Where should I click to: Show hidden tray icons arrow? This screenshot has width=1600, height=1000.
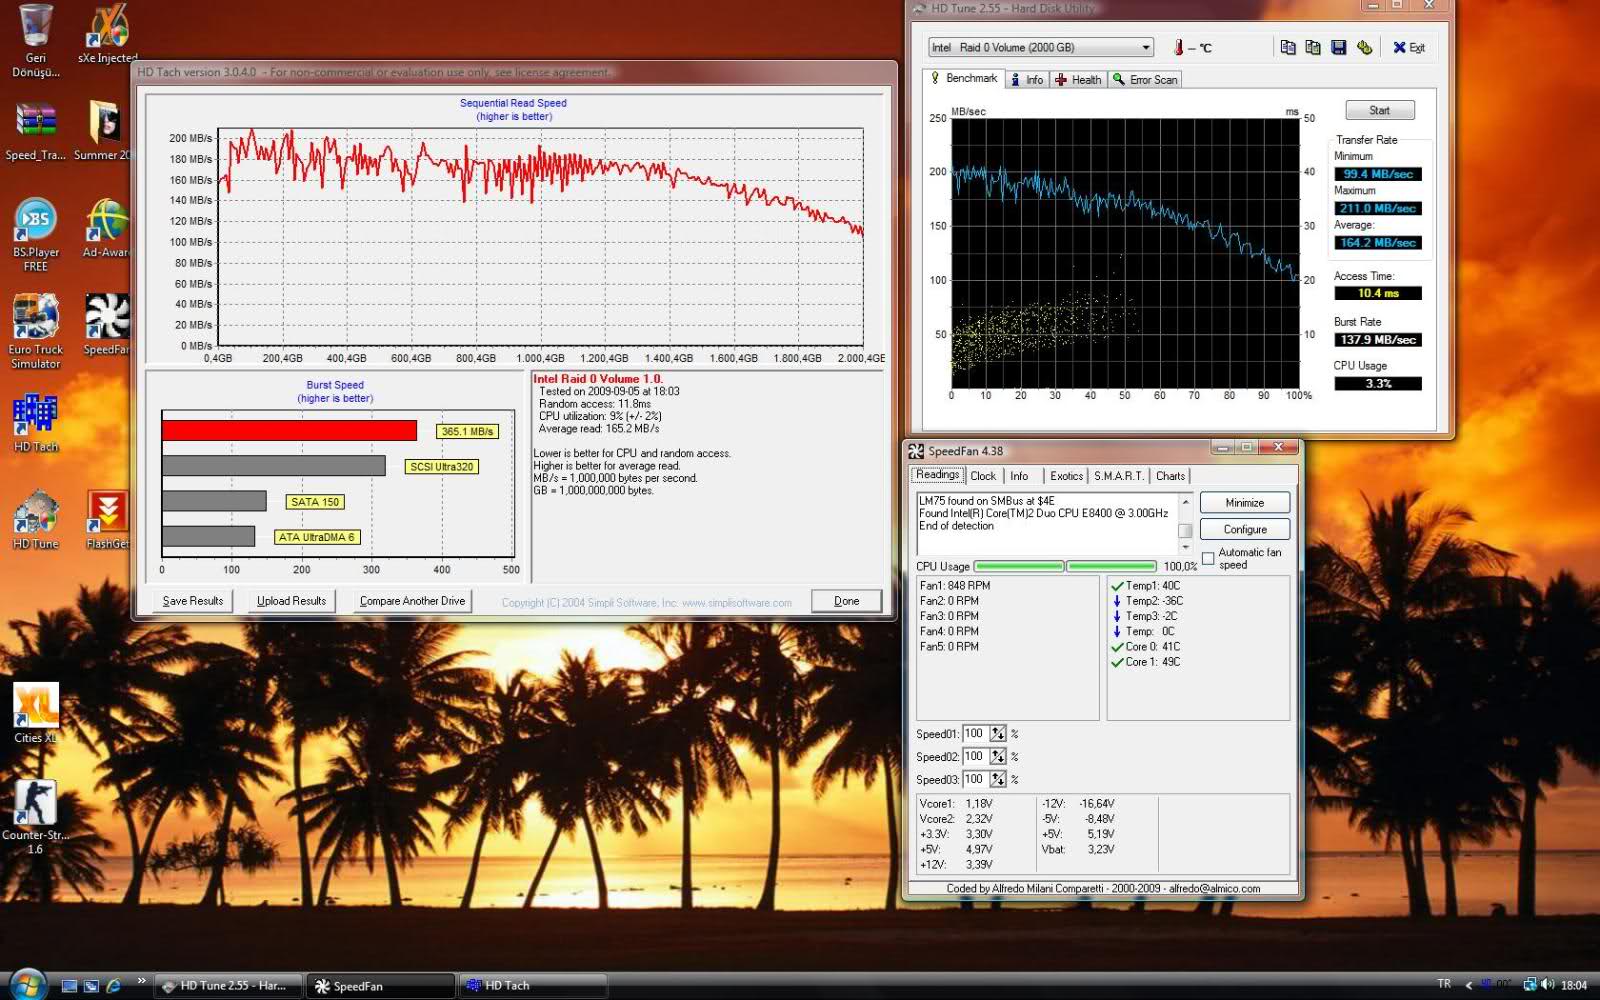[x=1468, y=985]
